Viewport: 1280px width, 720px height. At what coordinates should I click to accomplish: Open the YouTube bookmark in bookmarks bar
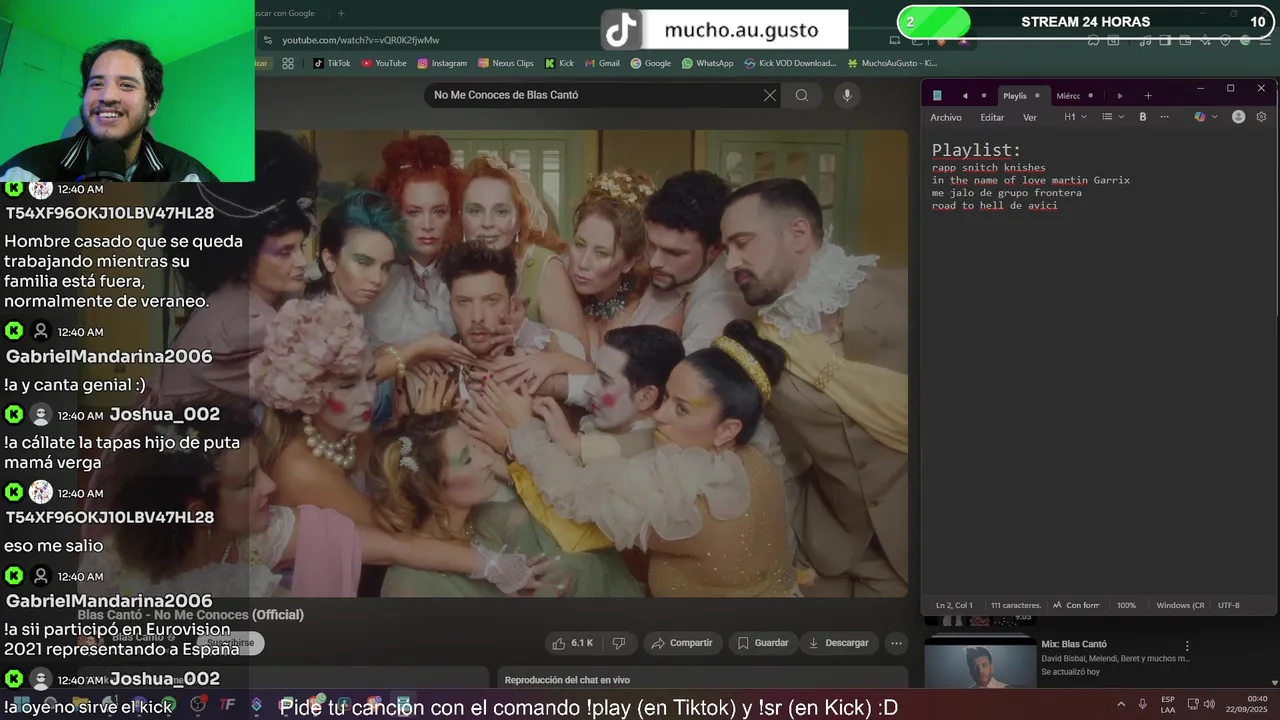pyautogui.click(x=384, y=63)
